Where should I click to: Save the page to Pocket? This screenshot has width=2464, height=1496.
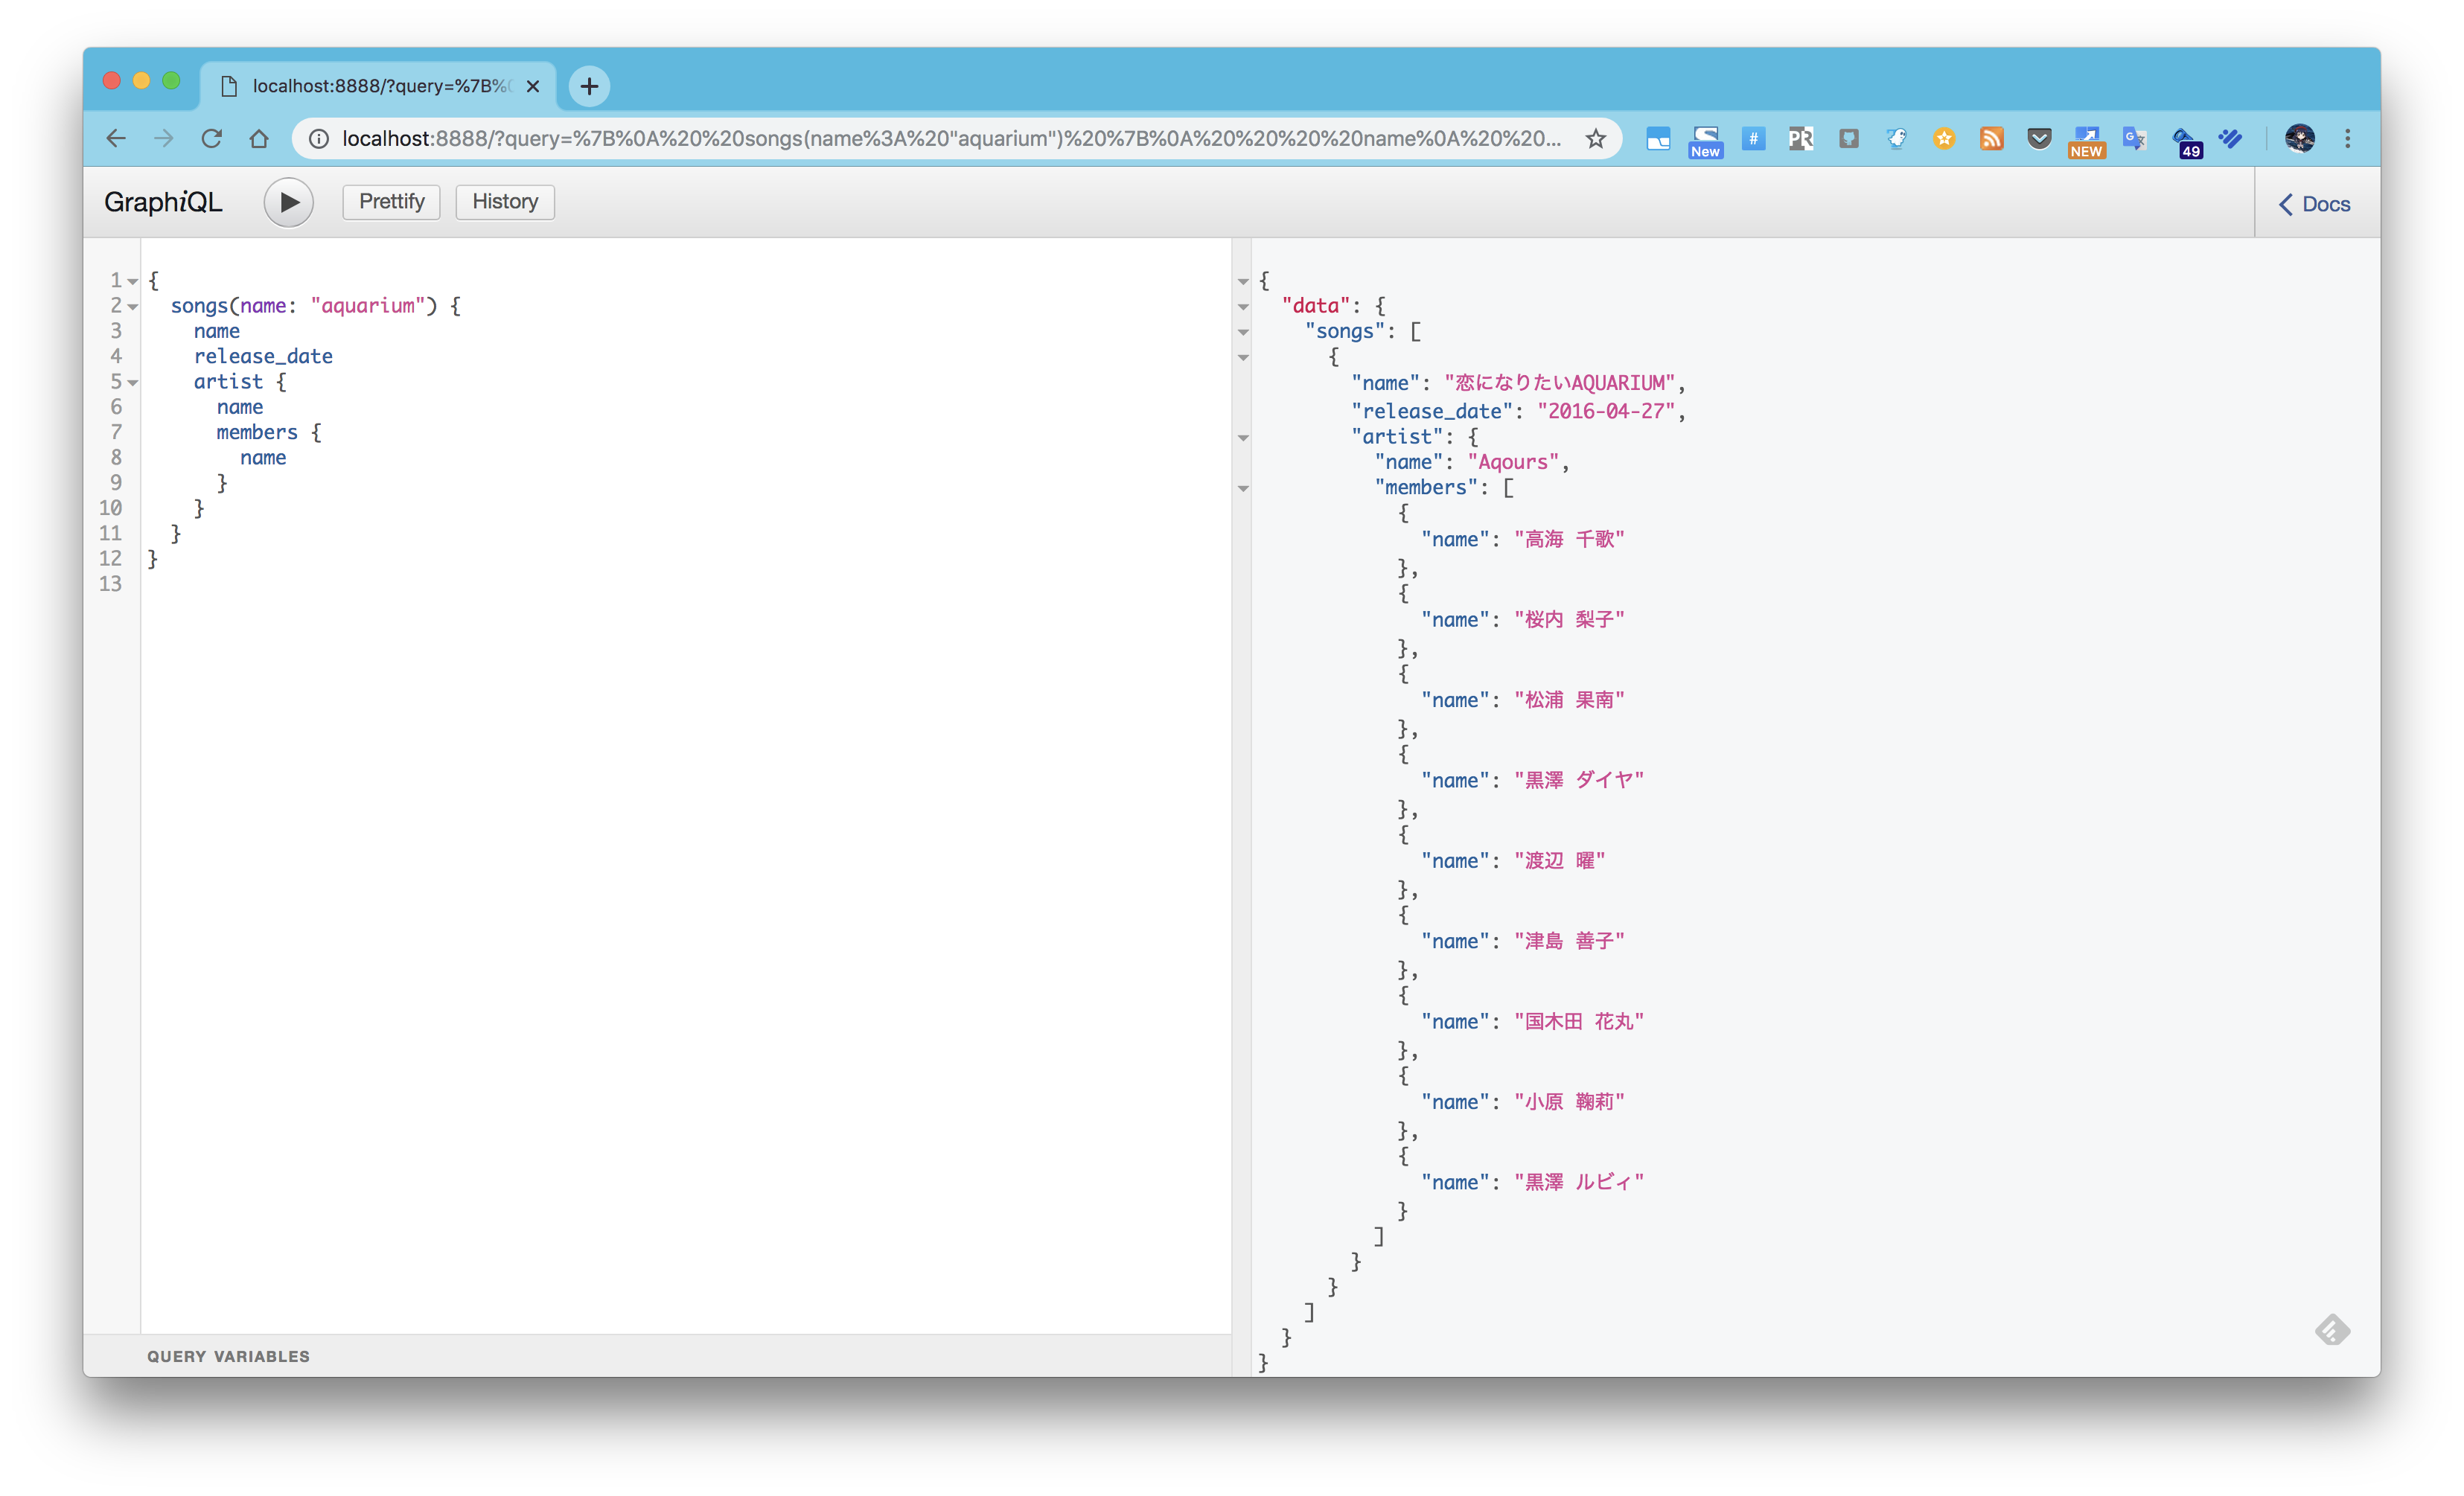coord(2039,139)
